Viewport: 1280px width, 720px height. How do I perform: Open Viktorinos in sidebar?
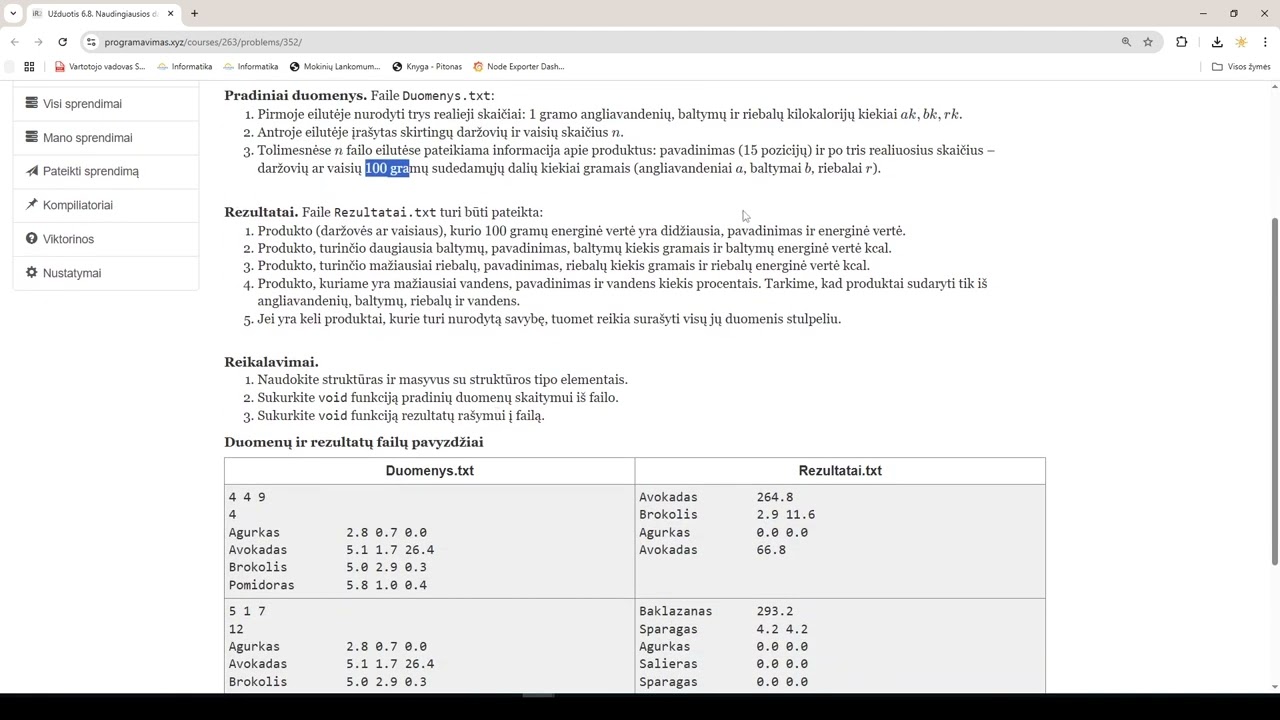(105, 239)
